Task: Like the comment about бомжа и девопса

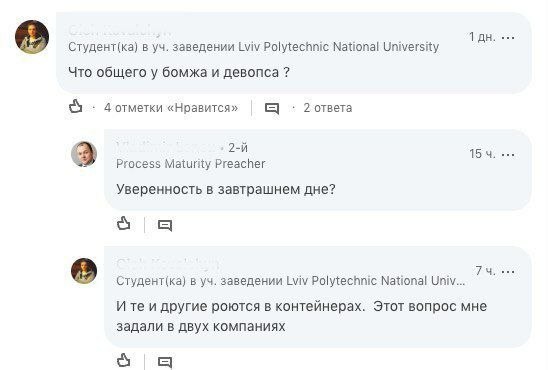Action: coord(75,106)
